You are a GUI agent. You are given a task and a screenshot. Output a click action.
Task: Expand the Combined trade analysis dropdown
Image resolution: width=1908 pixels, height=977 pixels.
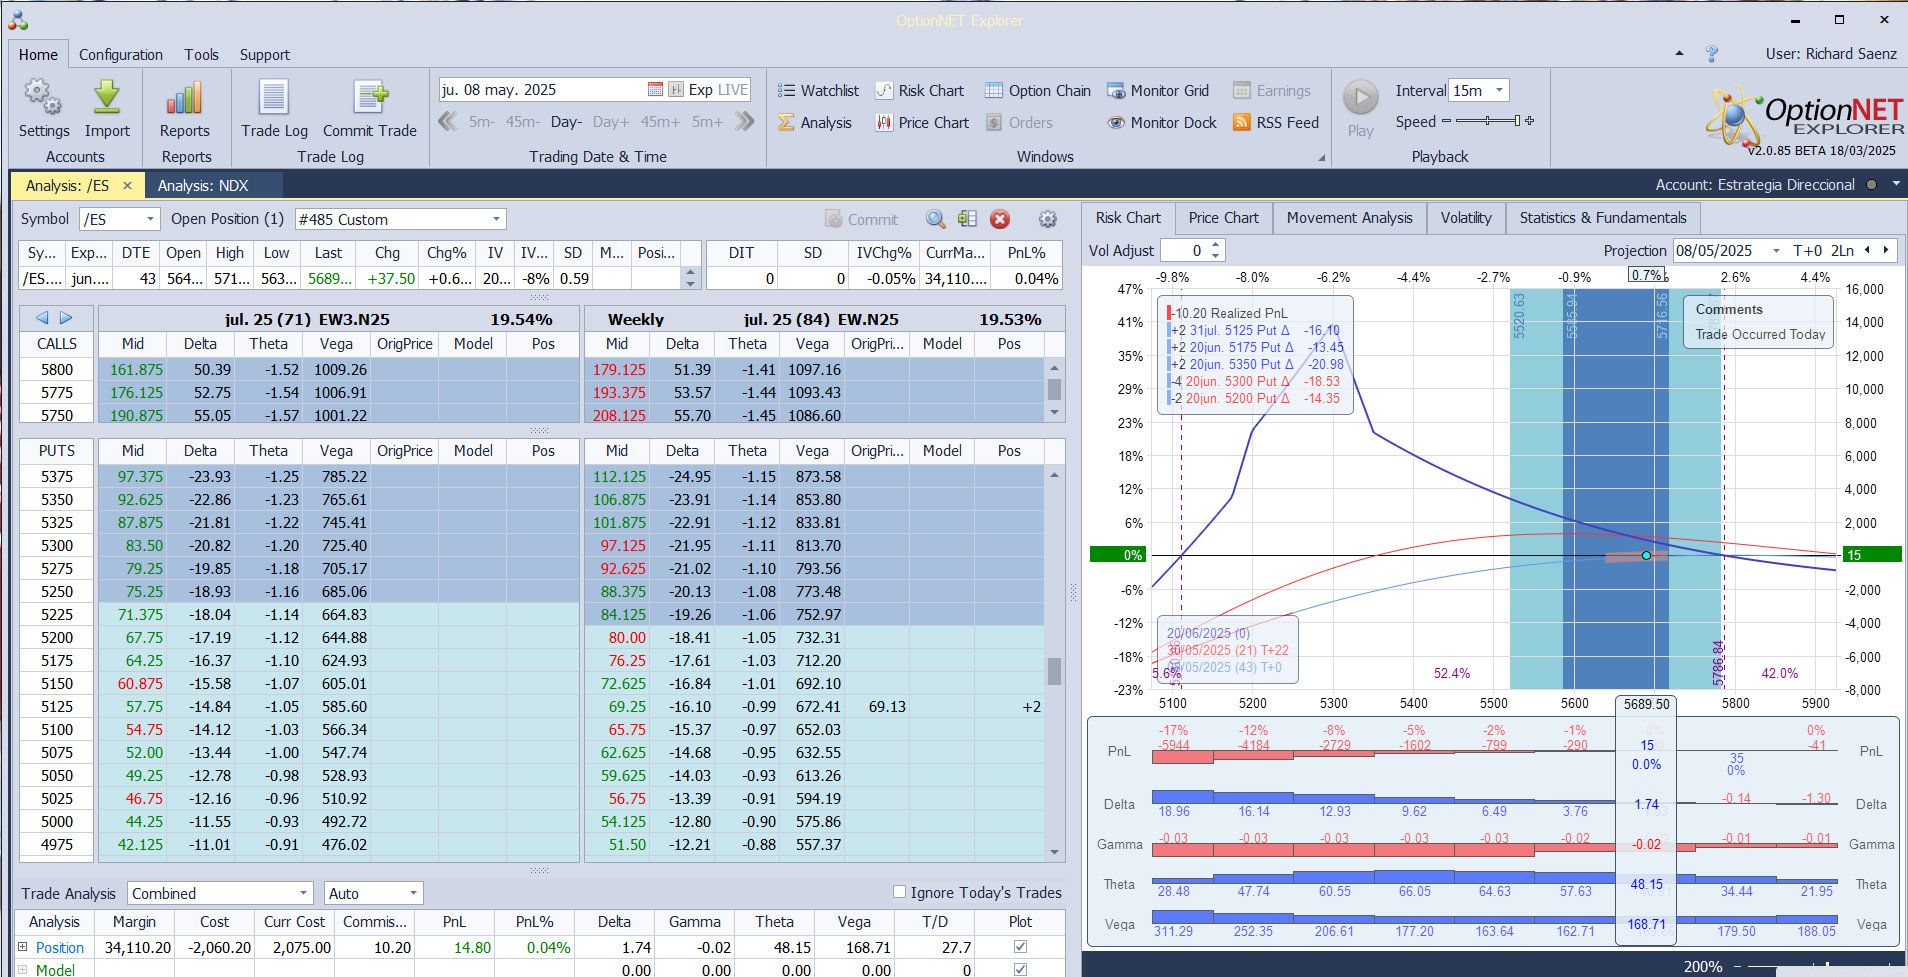coord(303,893)
